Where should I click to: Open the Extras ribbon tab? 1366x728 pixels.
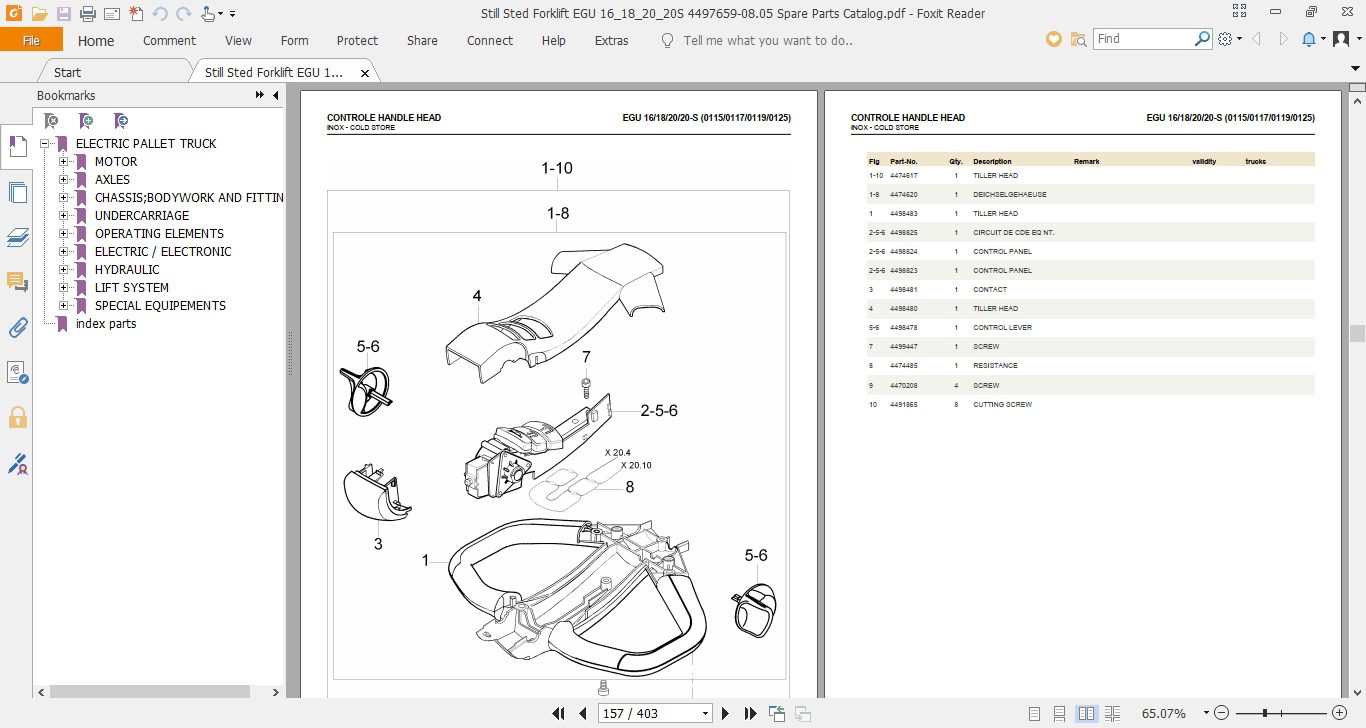(x=611, y=41)
